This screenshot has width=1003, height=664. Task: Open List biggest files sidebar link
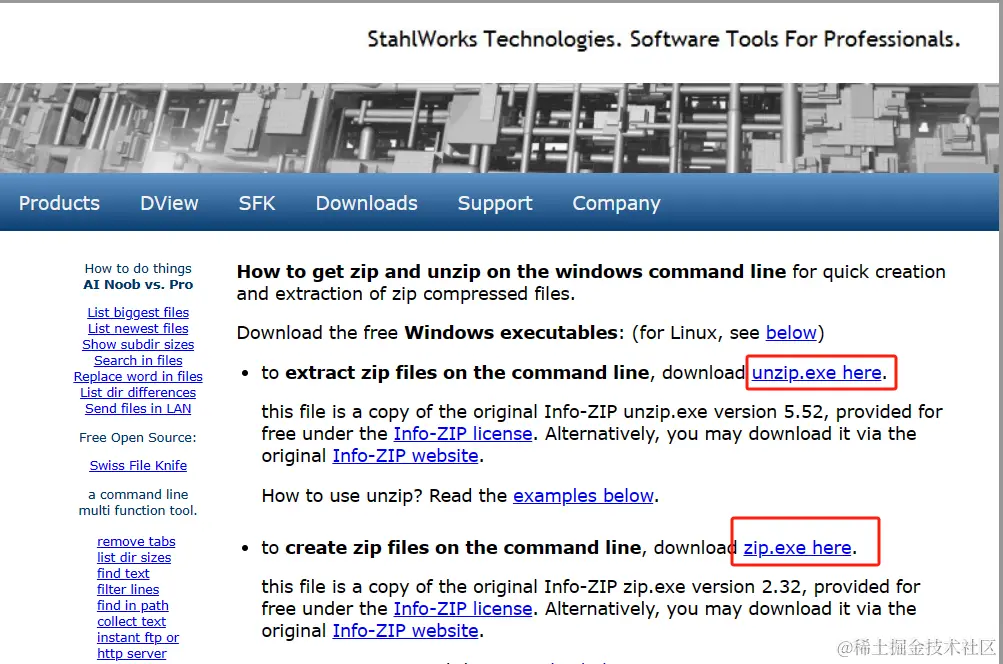tap(138, 312)
